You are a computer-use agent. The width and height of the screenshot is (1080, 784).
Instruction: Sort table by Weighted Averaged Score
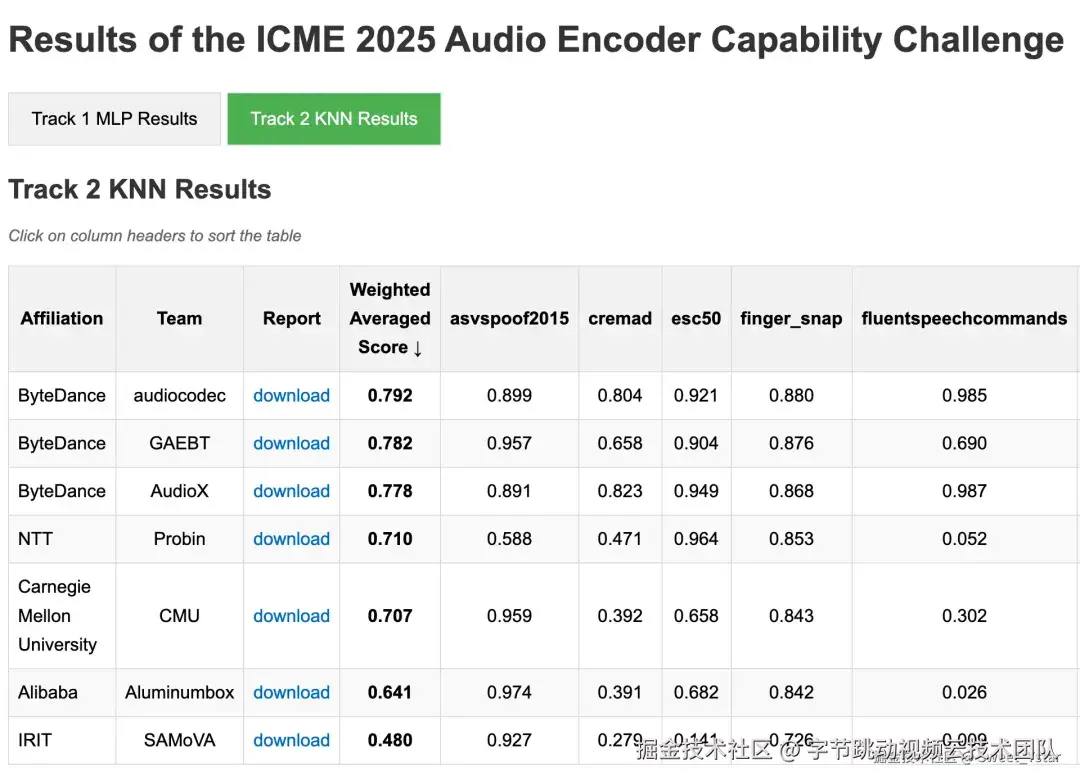pos(390,318)
